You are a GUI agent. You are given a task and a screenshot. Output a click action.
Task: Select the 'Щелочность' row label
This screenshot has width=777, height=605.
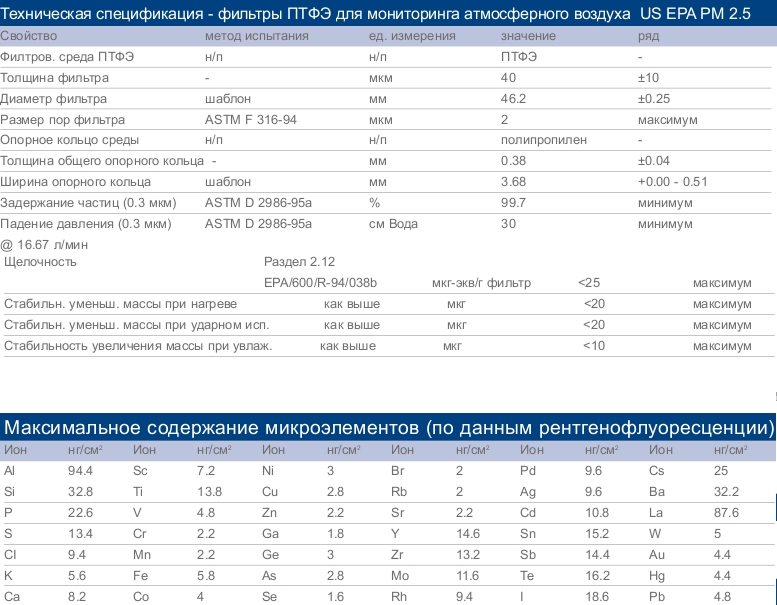[40, 262]
